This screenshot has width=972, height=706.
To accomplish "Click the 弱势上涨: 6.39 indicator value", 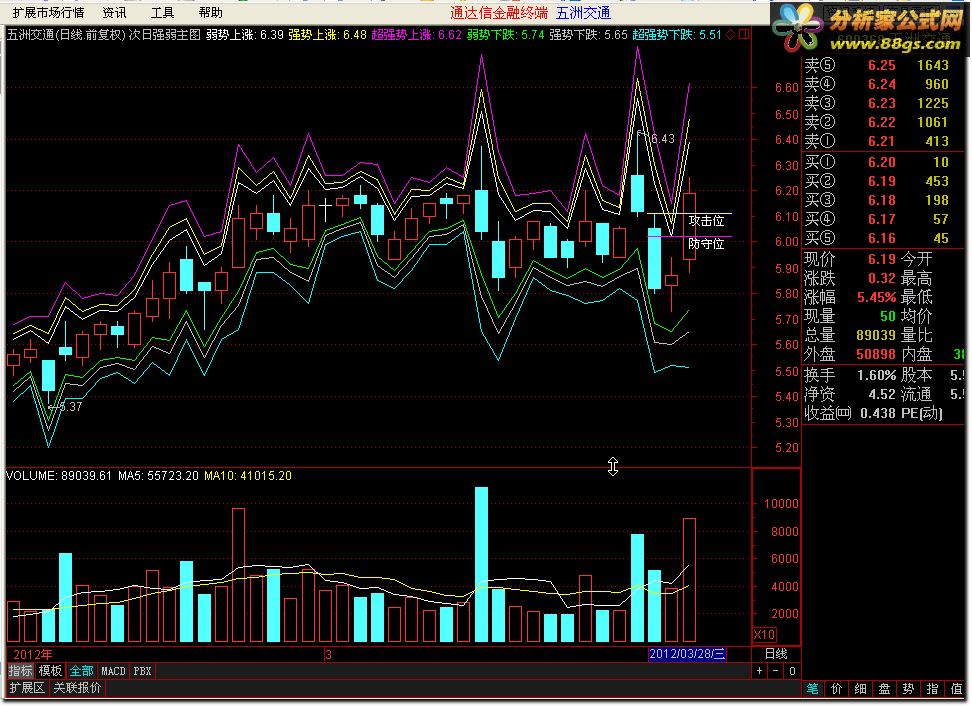I will coord(245,35).
